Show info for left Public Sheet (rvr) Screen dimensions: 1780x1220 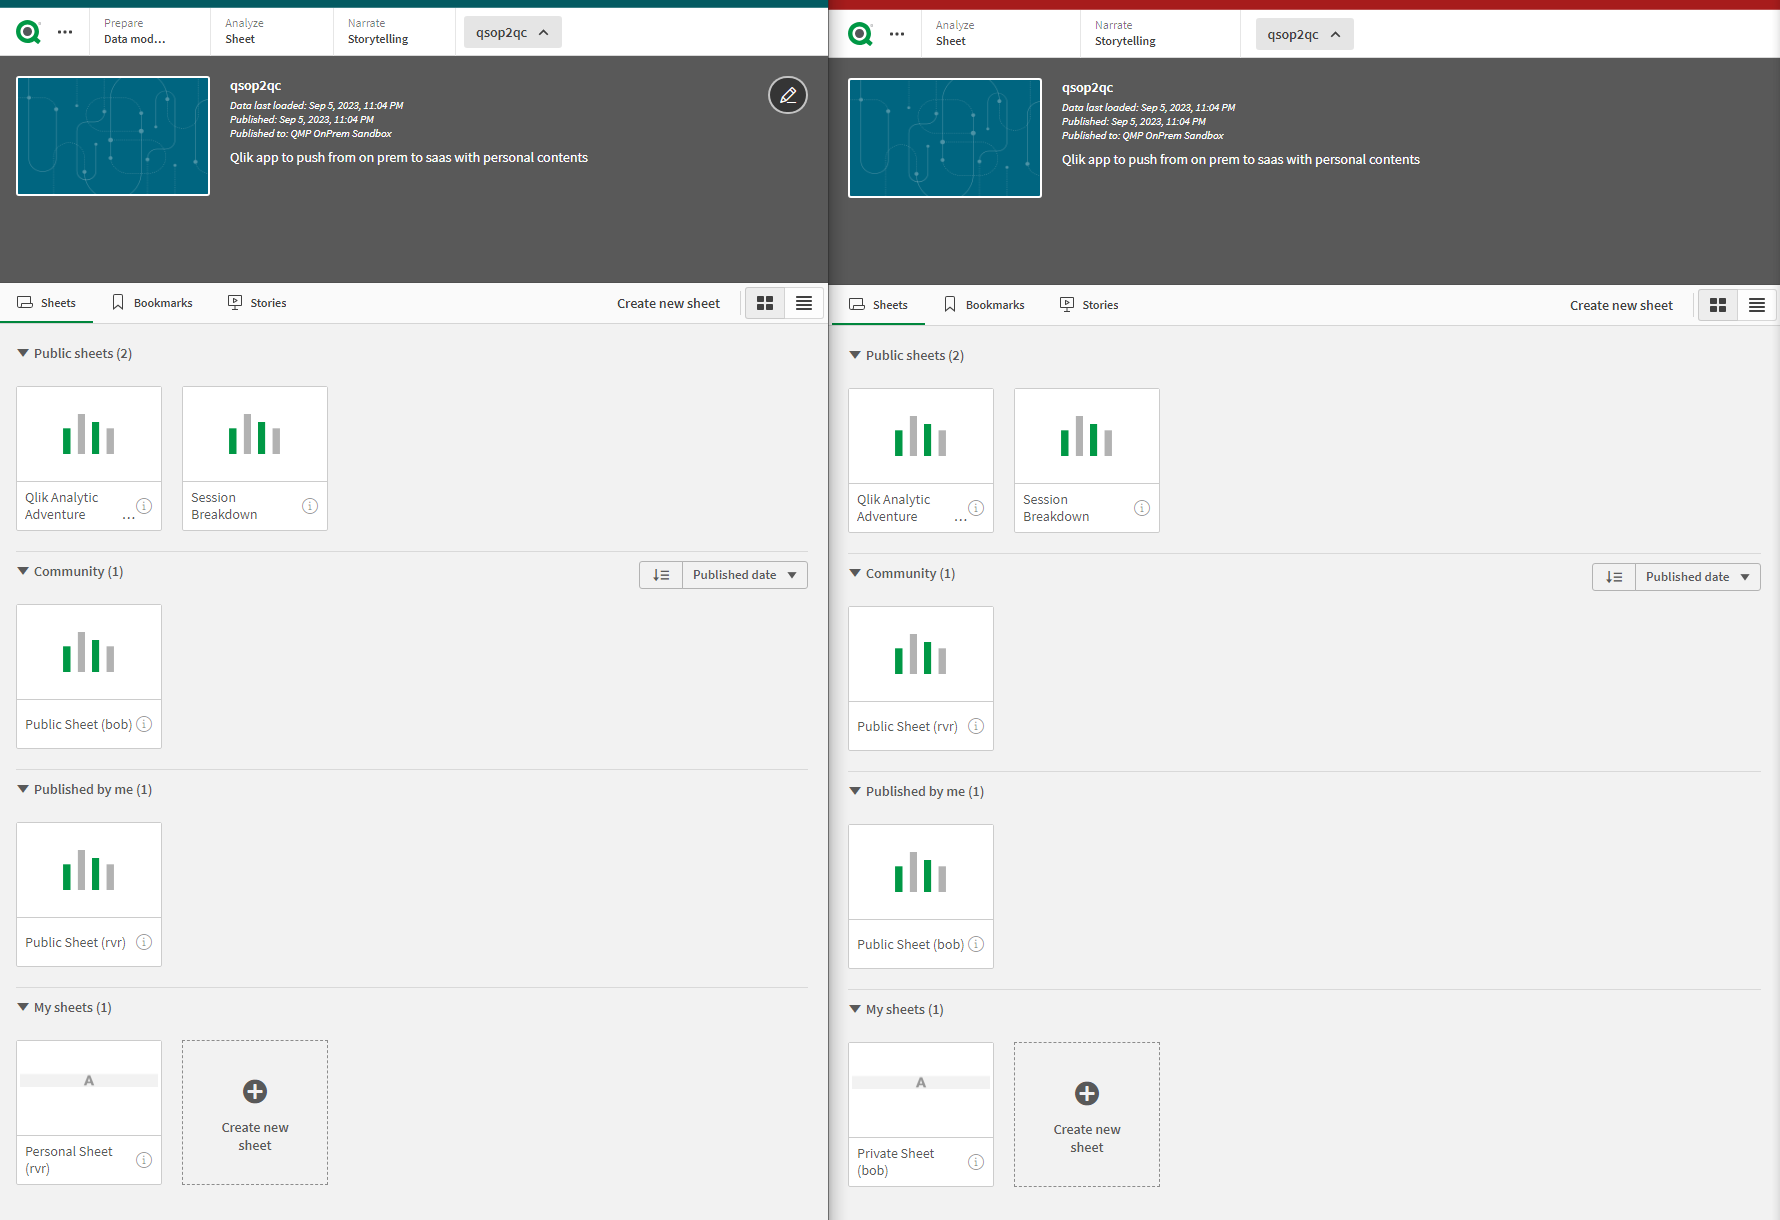click(144, 942)
